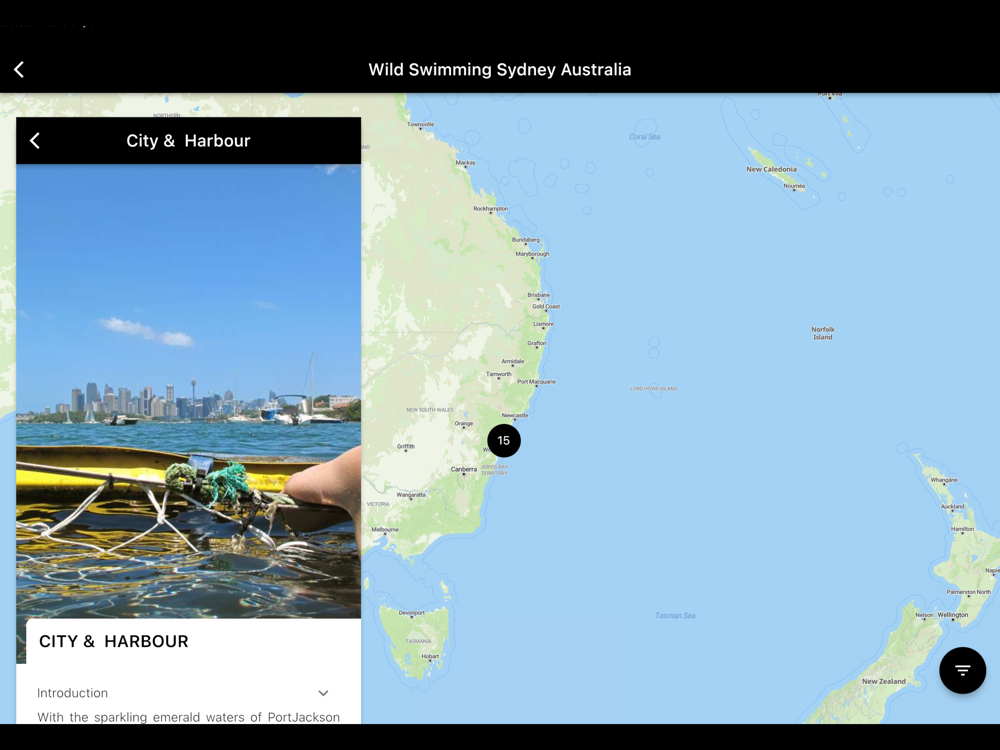Click Coral Sea label on the map
Viewport: 1000px width, 750px height.
(x=645, y=136)
